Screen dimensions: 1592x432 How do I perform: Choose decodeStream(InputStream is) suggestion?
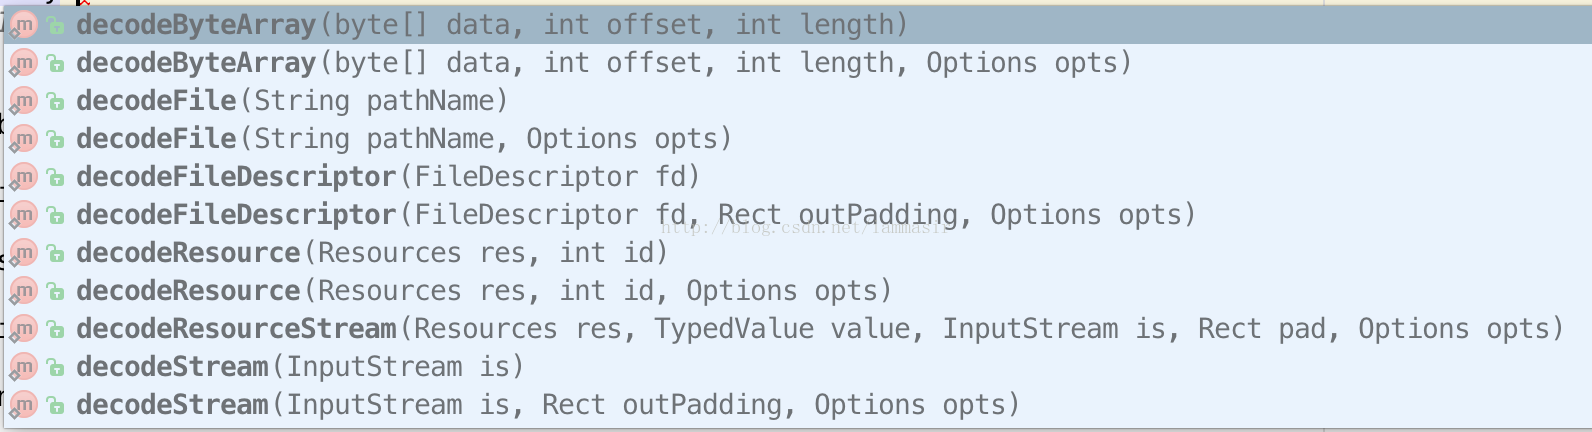point(300,366)
